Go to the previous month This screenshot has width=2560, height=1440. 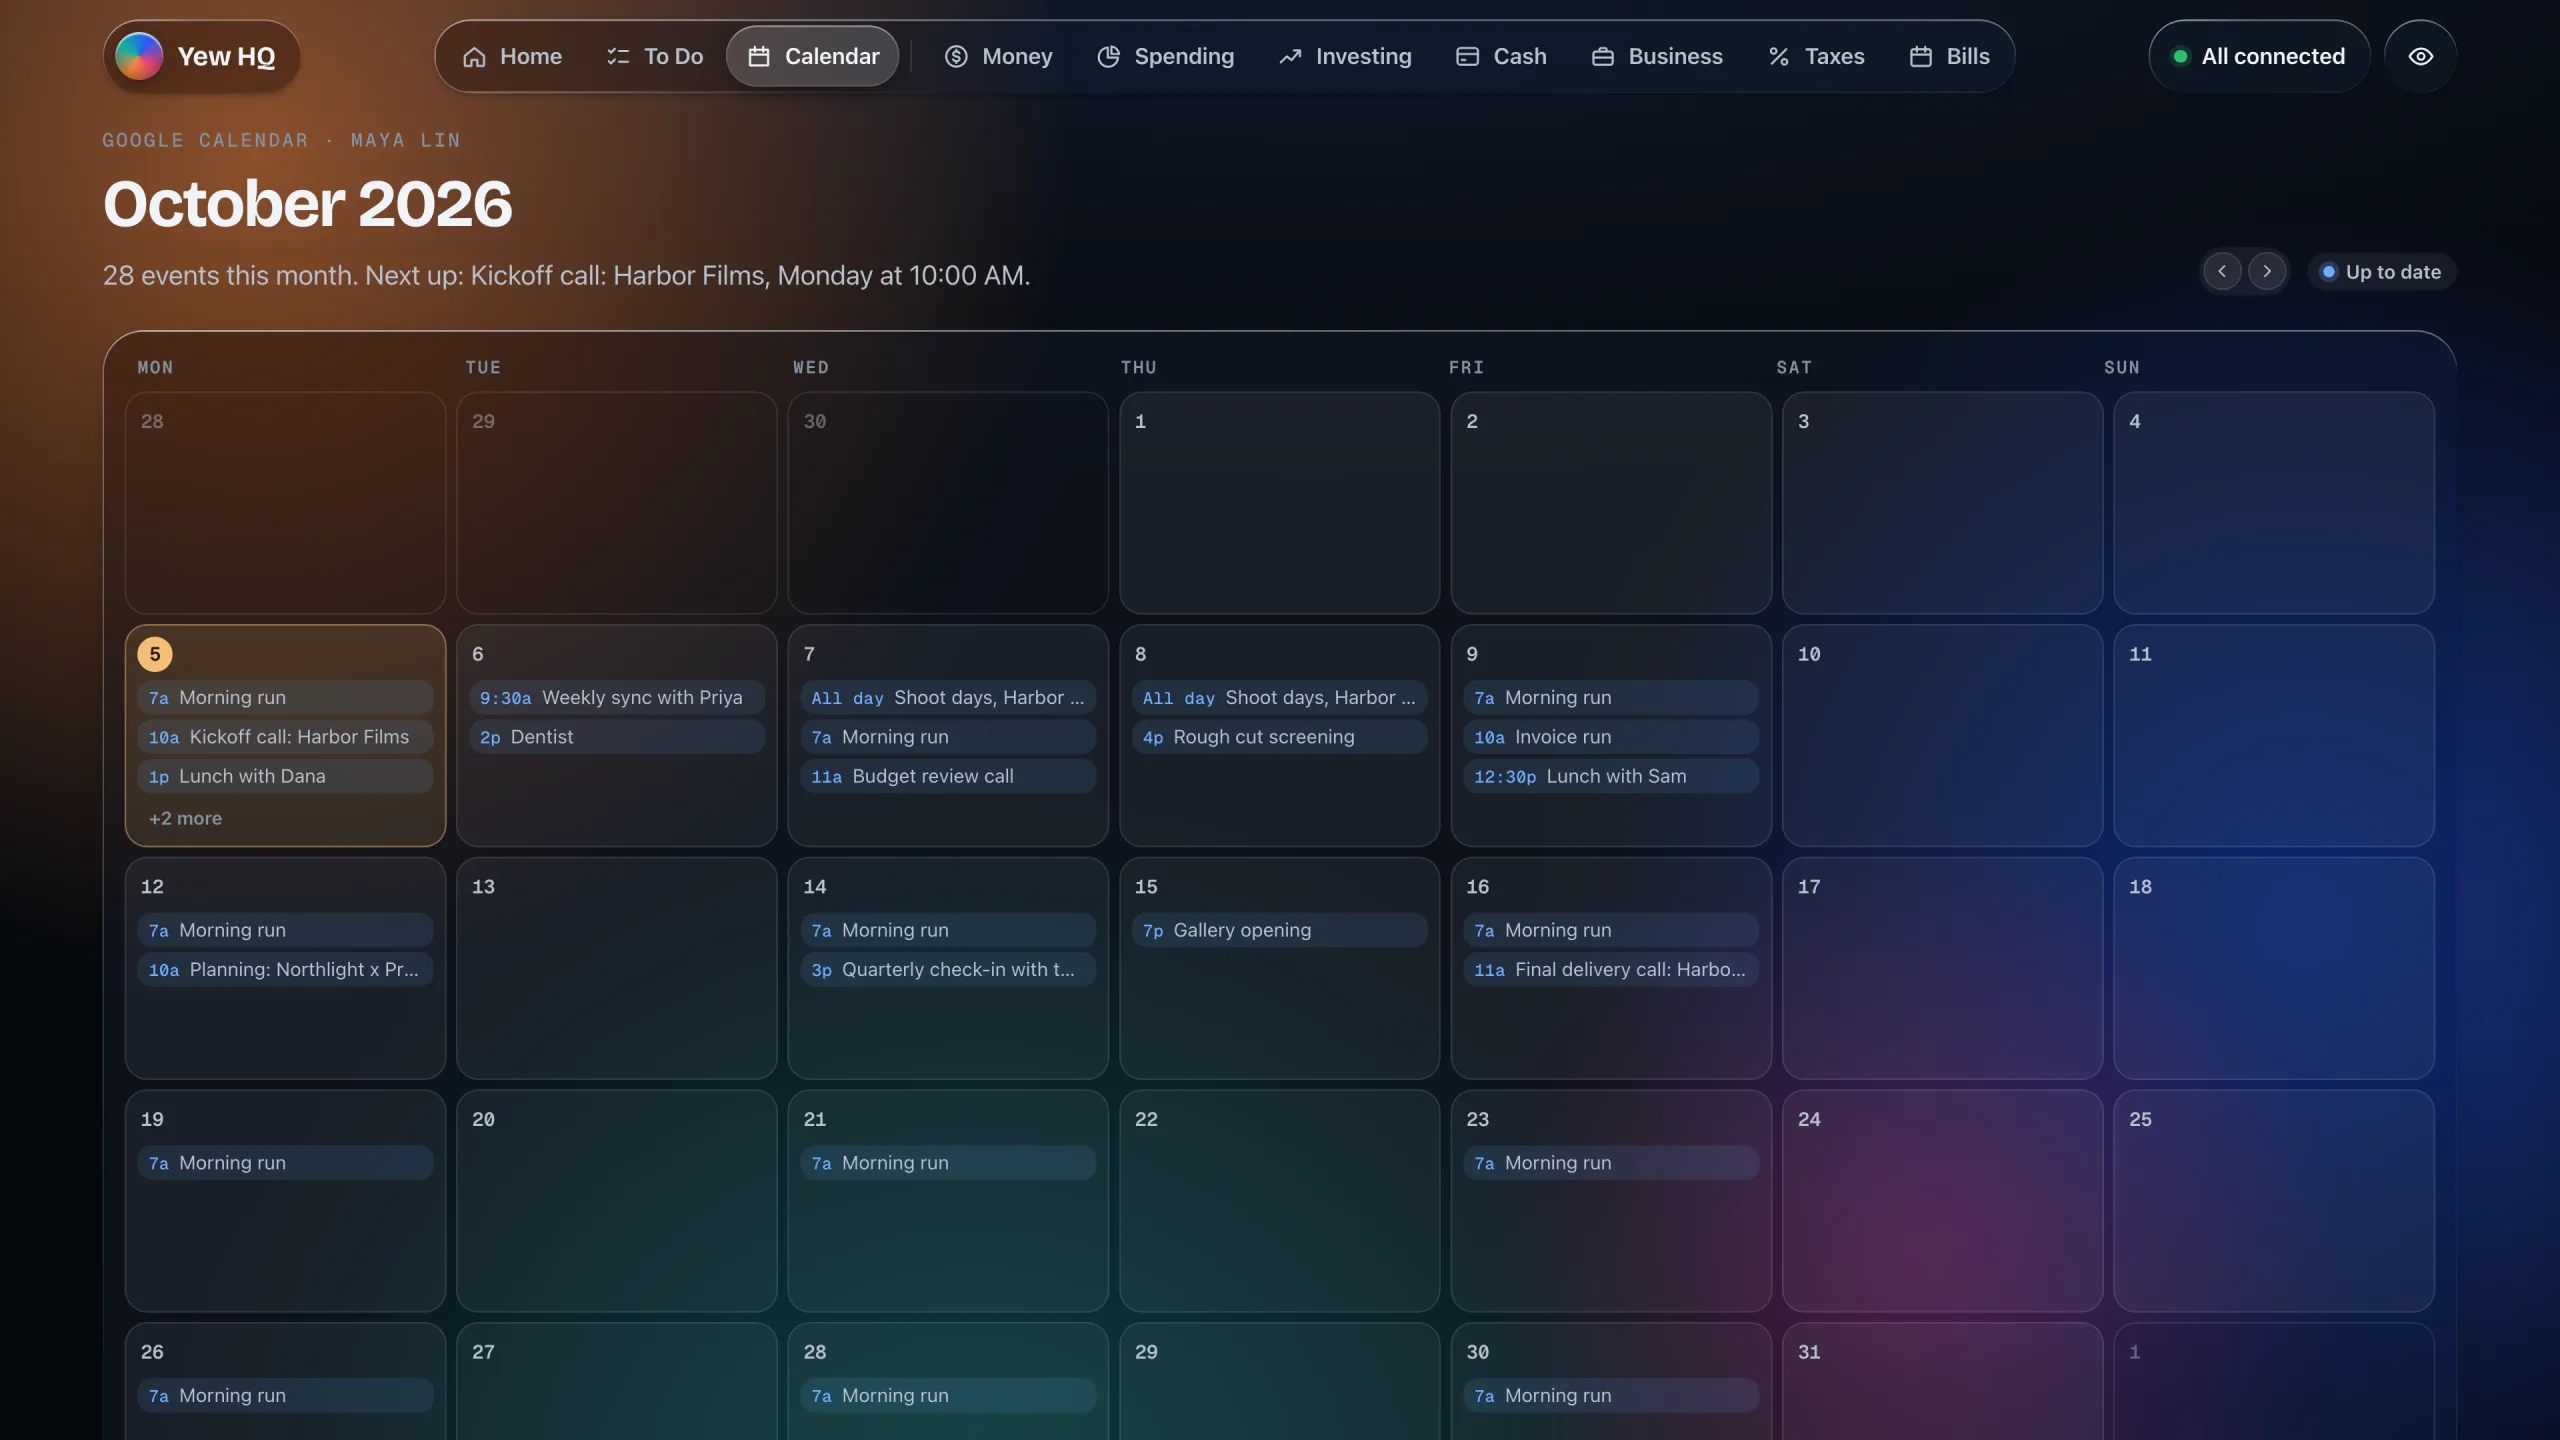click(x=2222, y=272)
